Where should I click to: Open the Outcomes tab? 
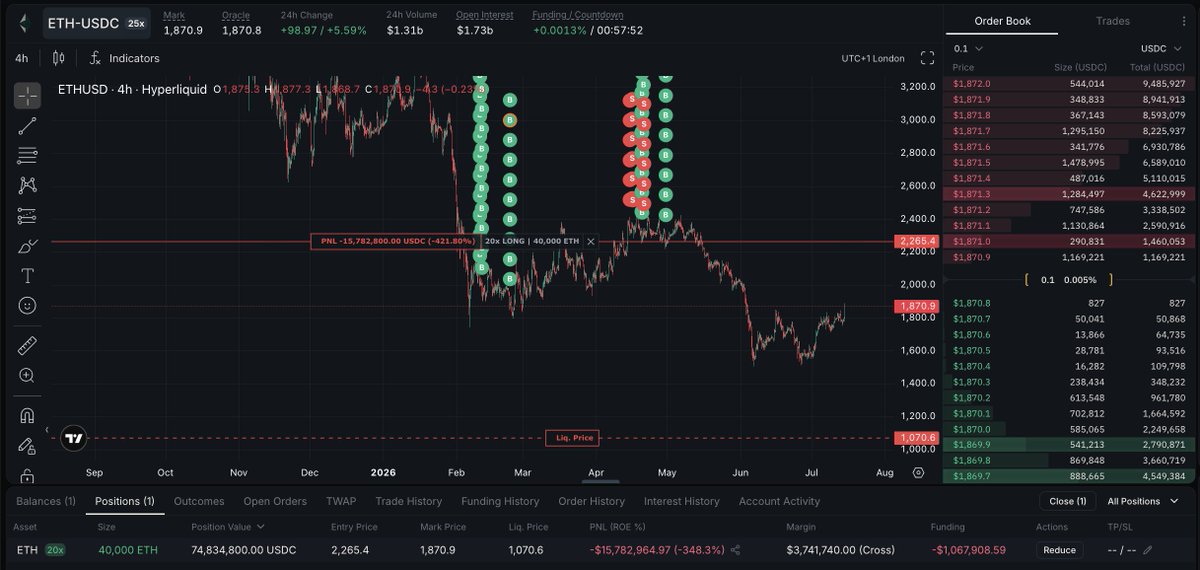(199, 501)
